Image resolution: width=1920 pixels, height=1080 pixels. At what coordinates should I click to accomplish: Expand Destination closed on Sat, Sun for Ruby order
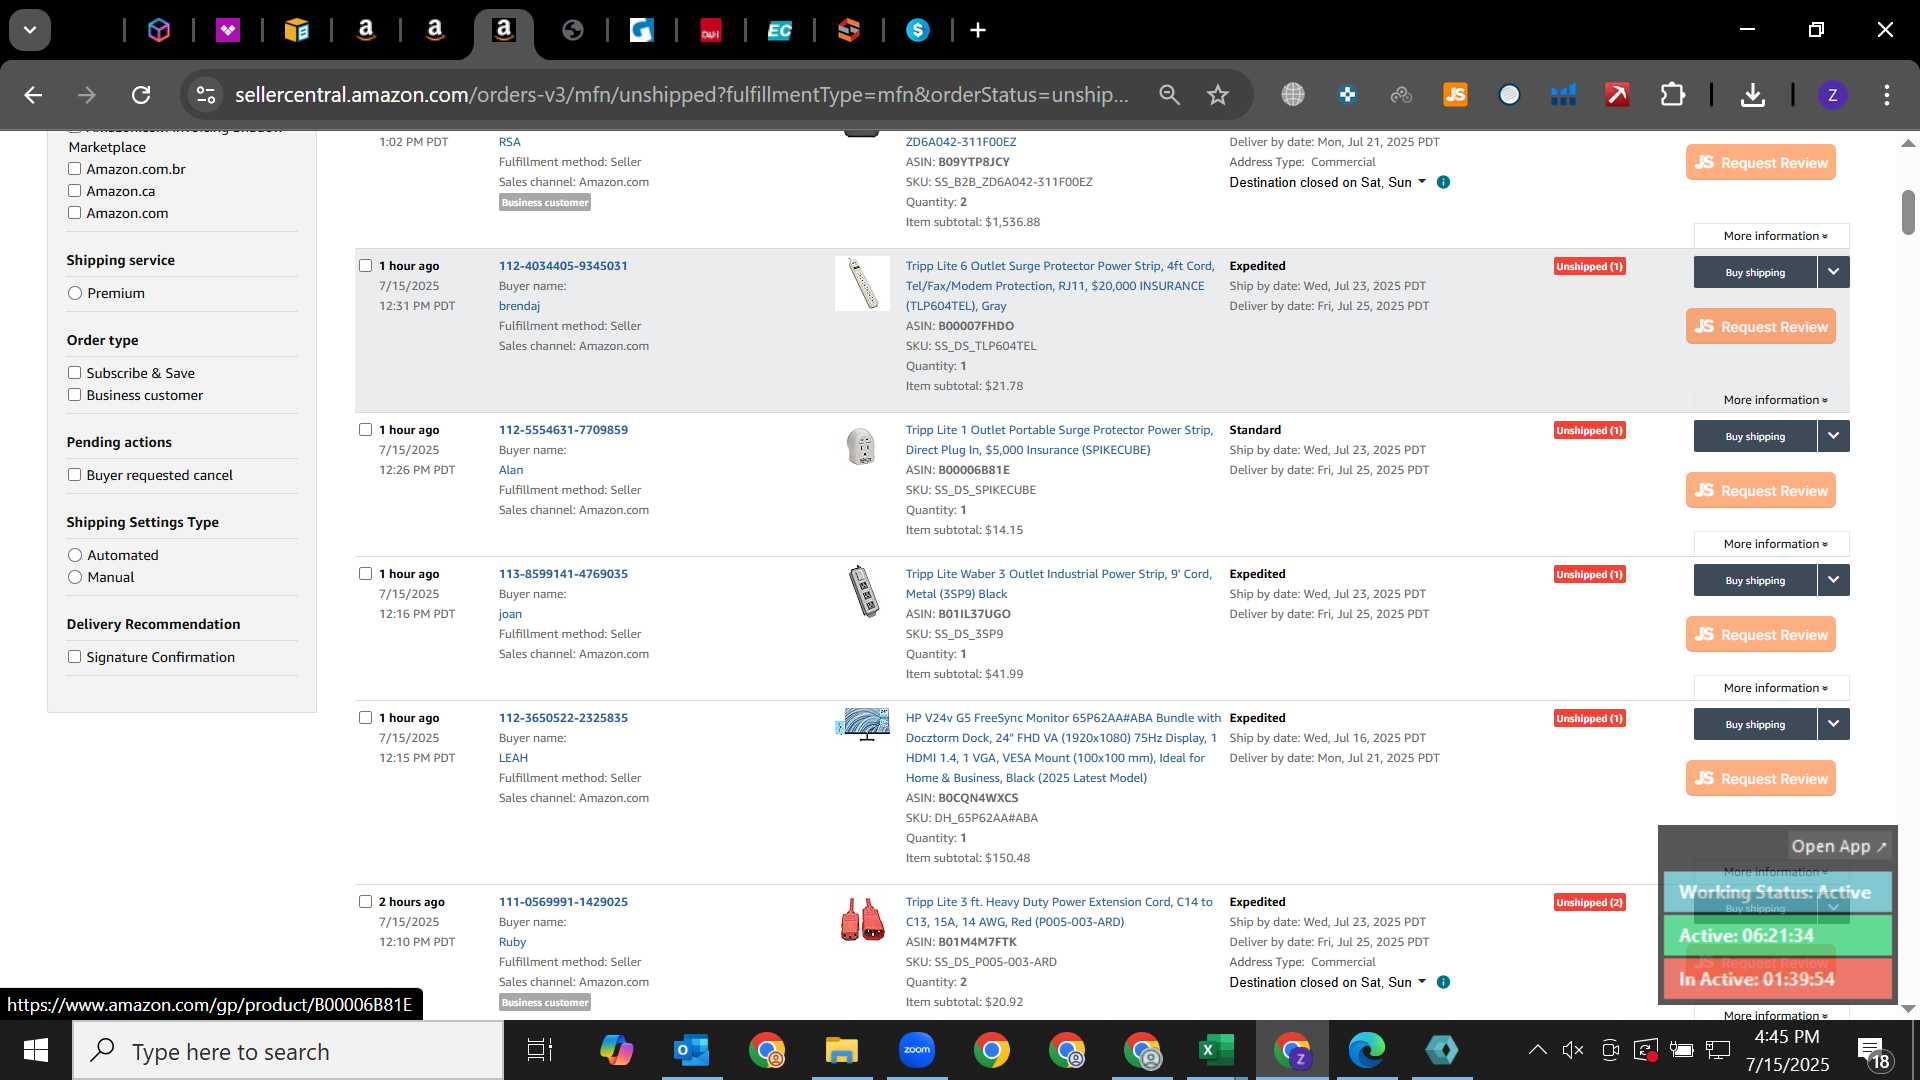coord(1327,982)
